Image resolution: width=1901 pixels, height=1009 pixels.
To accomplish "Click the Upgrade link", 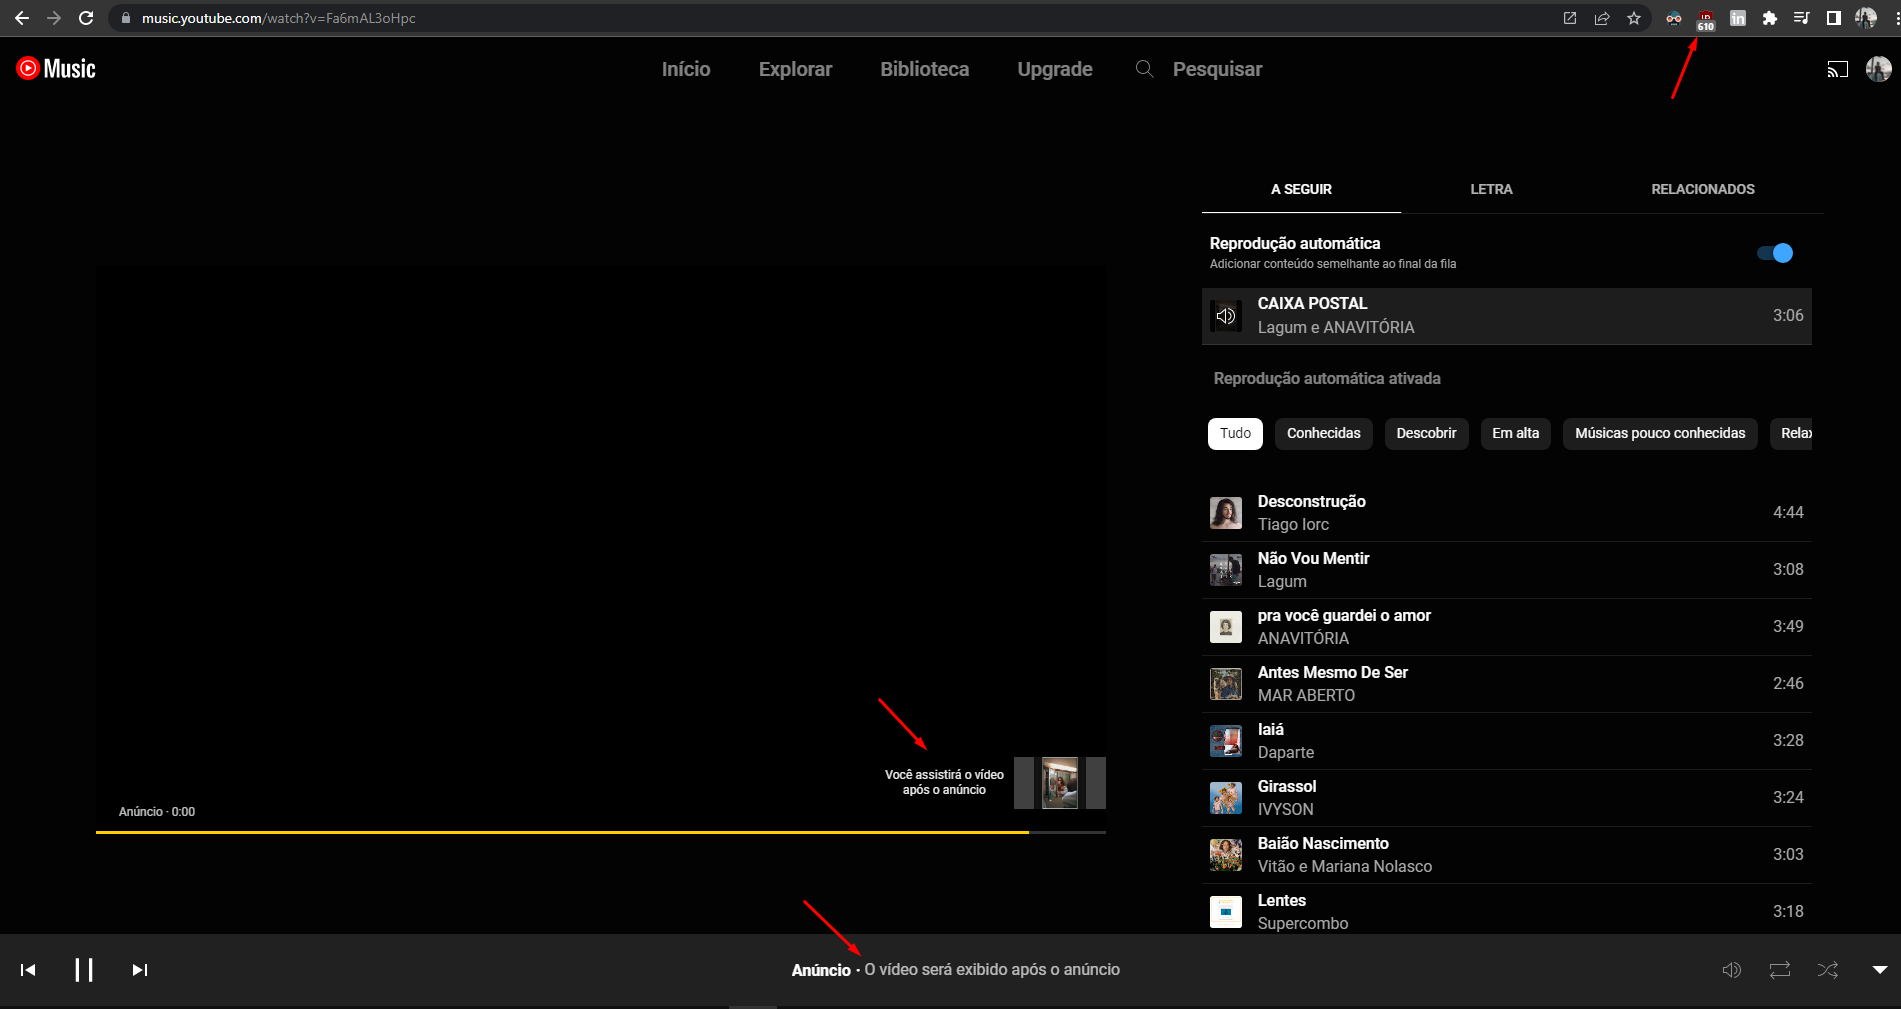I will coord(1054,69).
